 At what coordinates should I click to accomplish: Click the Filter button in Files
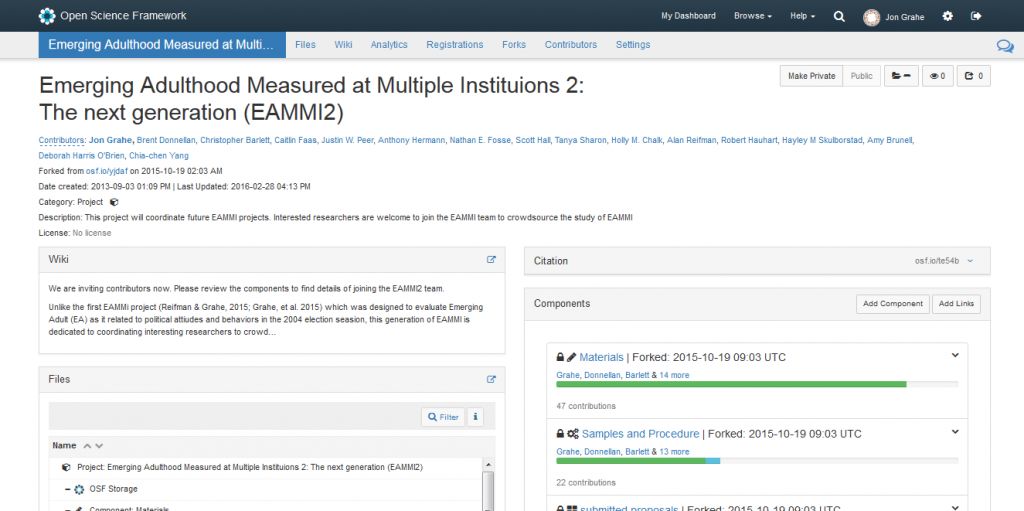coord(443,416)
